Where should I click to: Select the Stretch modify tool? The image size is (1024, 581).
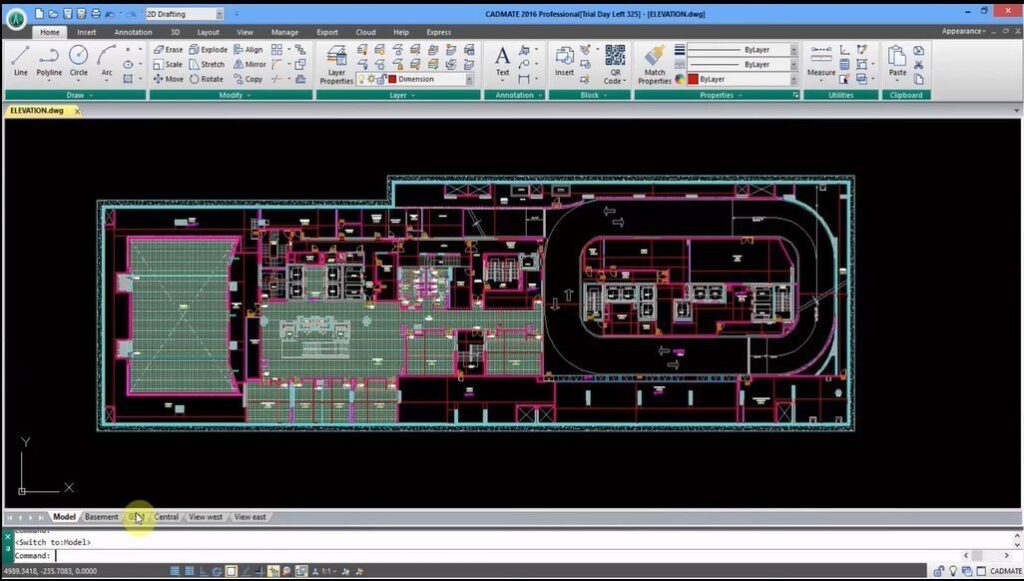(211, 63)
